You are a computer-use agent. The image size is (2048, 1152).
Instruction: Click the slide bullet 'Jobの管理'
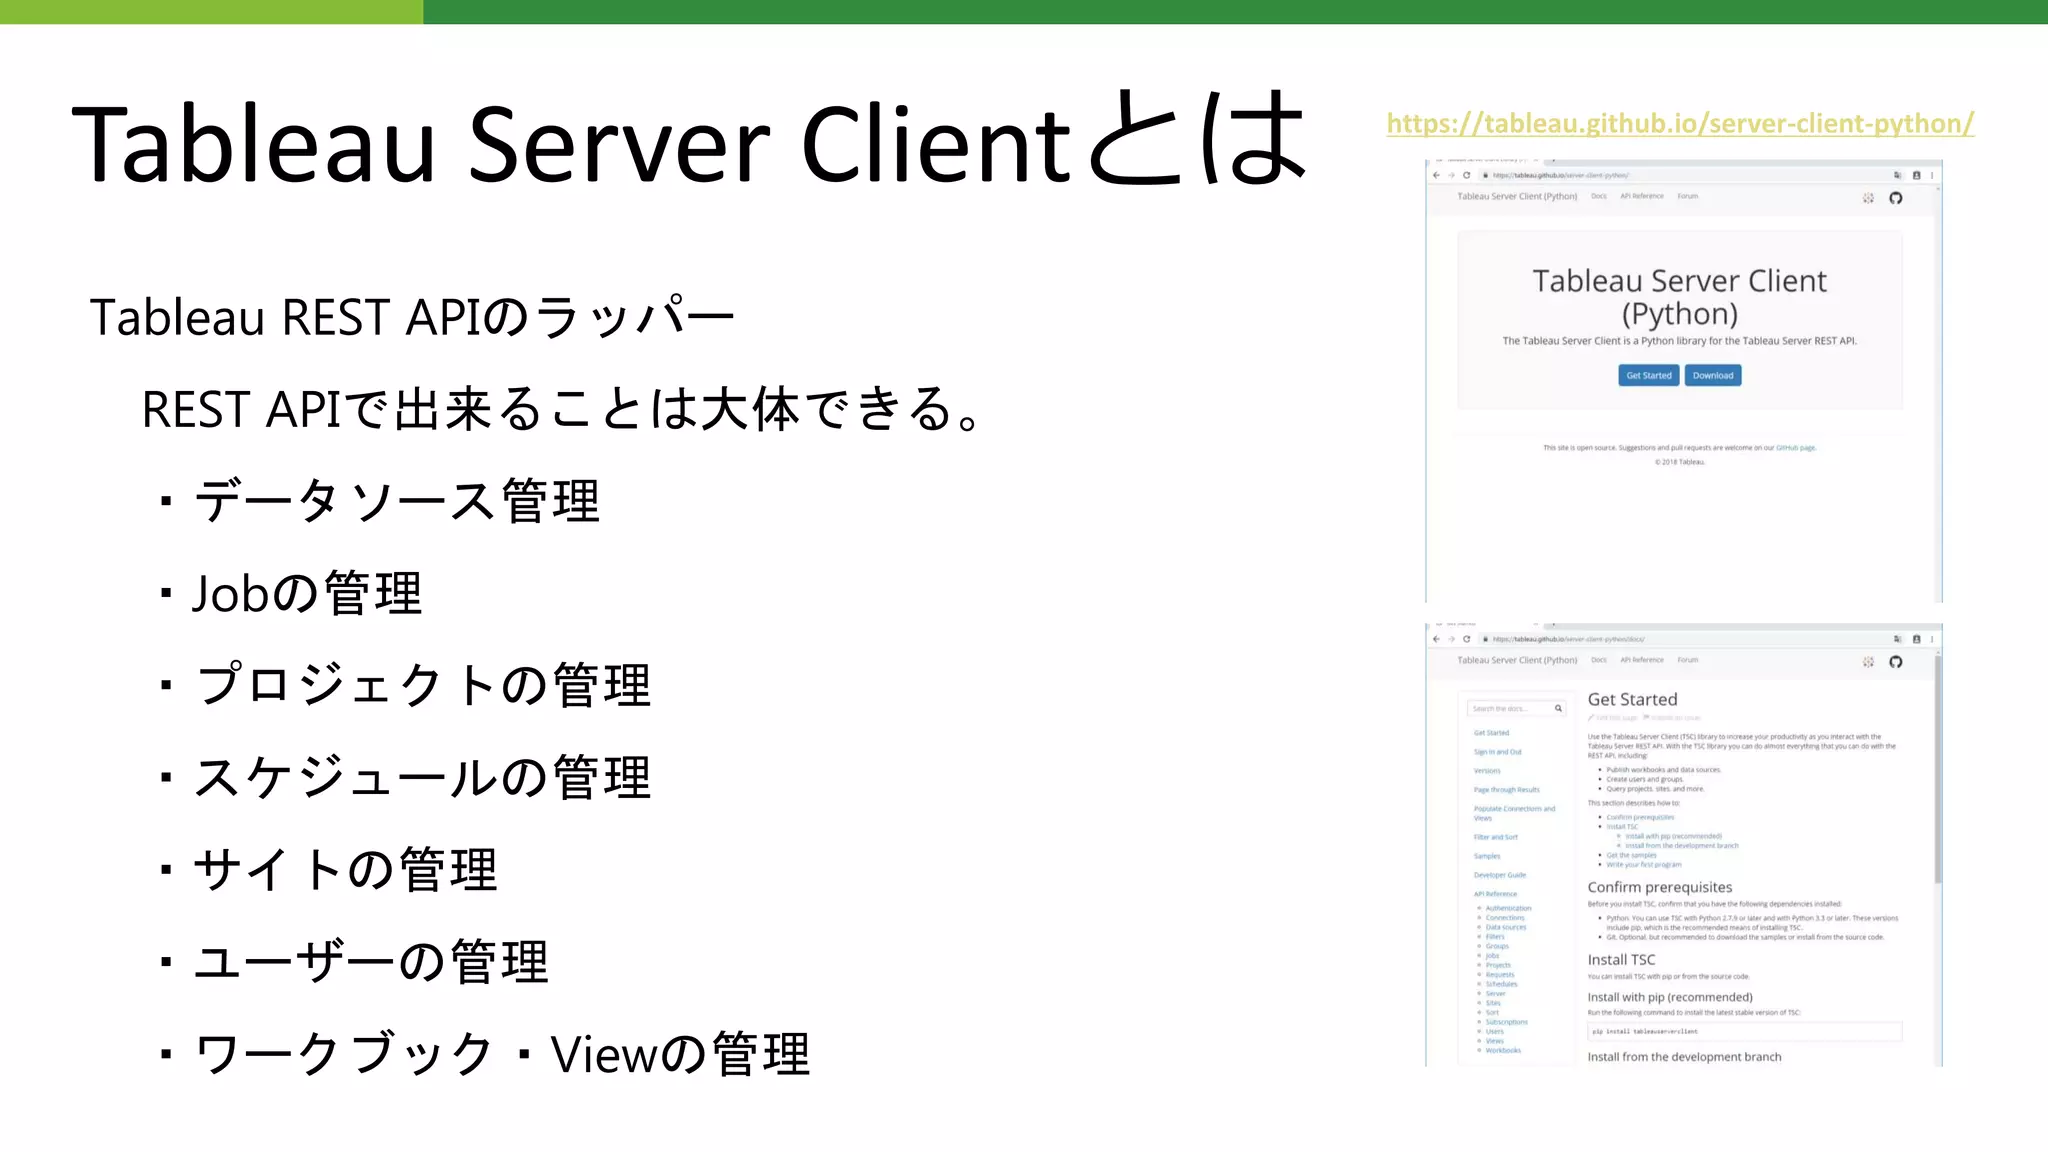(306, 593)
